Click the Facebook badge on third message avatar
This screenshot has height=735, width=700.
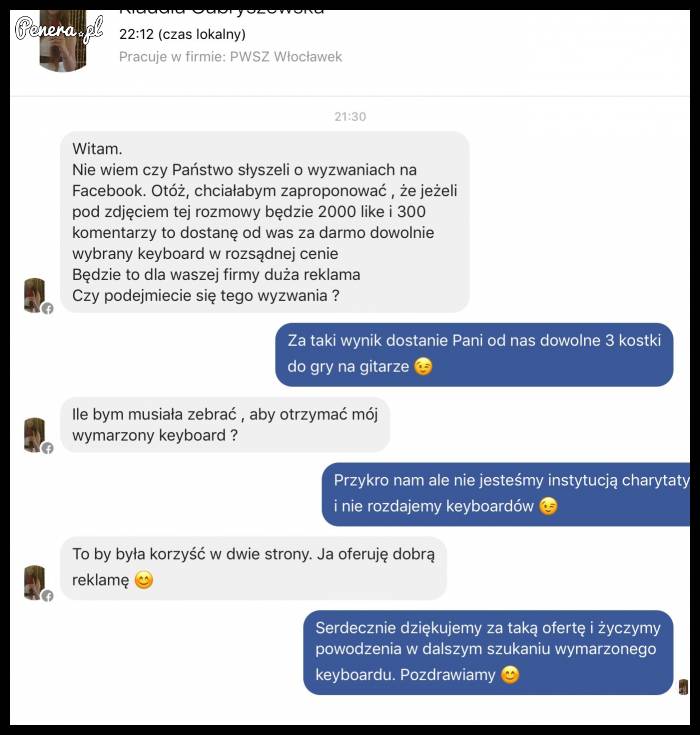[x=47, y=596]
